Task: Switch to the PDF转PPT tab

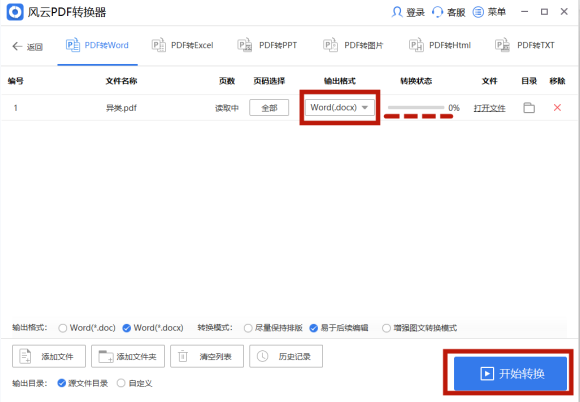Action: [x=267, y=45]
